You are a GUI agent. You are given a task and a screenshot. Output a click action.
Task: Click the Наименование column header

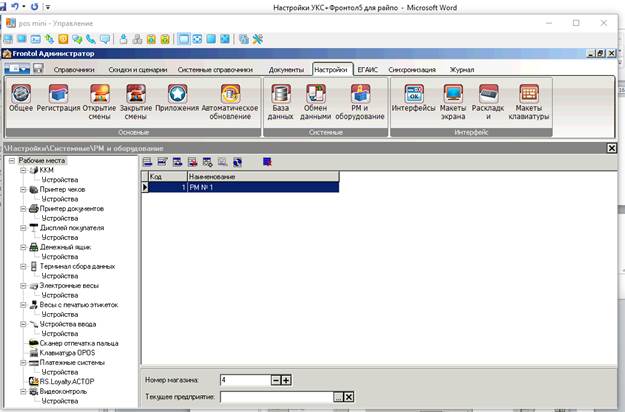(x=263, y=176)
